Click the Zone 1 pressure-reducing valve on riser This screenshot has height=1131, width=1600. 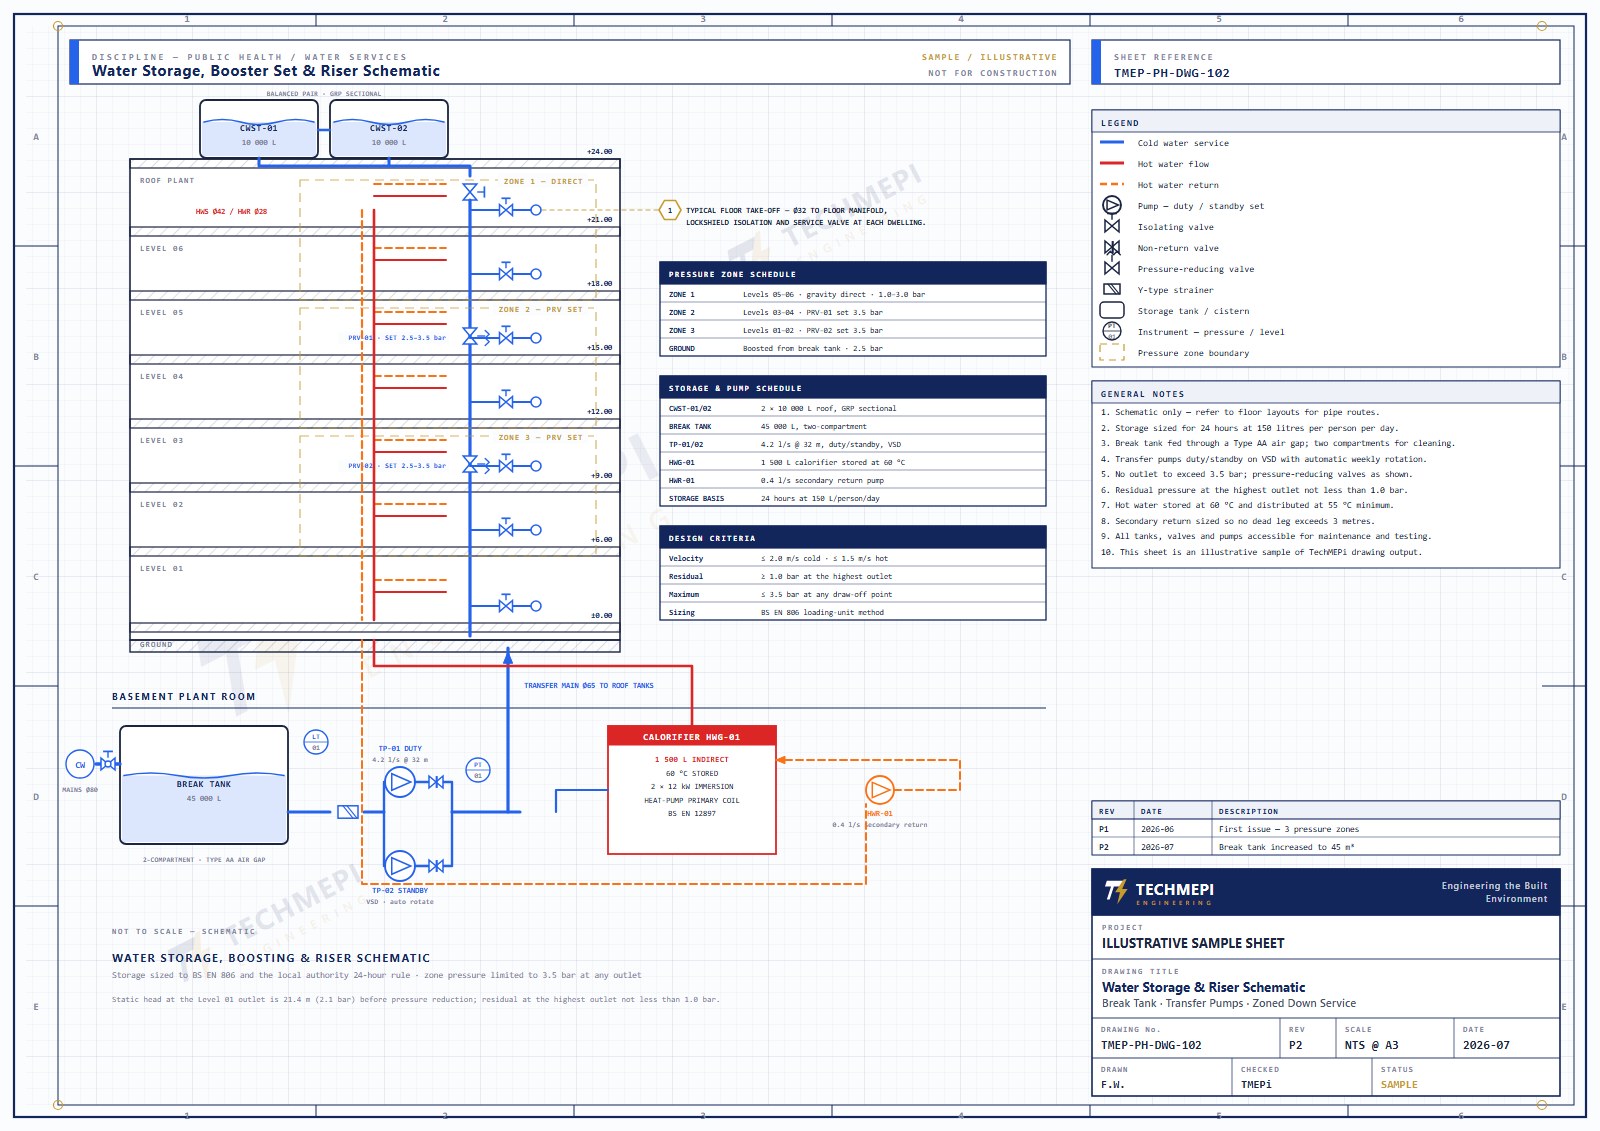pos(470,192)
